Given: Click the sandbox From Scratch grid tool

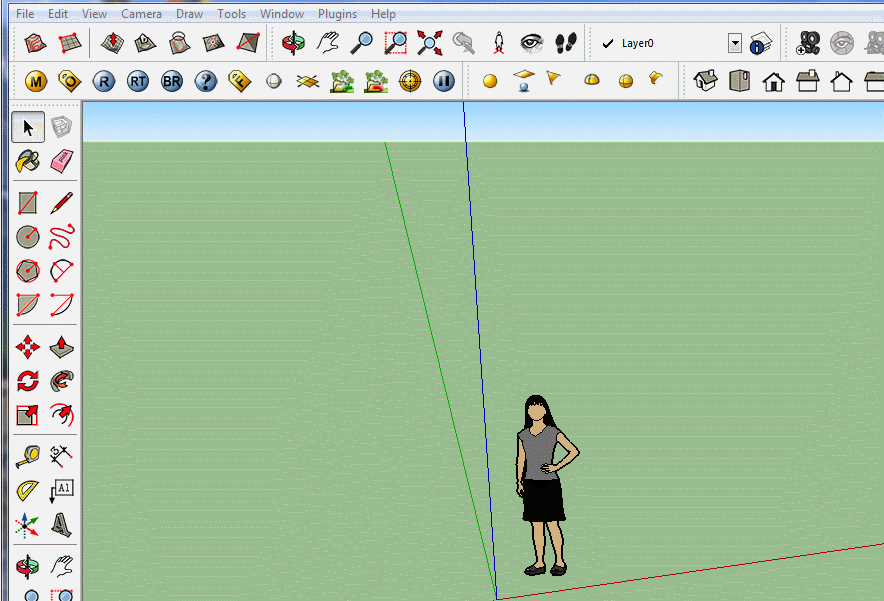Looking at the screenshot, I should [70, 43].
